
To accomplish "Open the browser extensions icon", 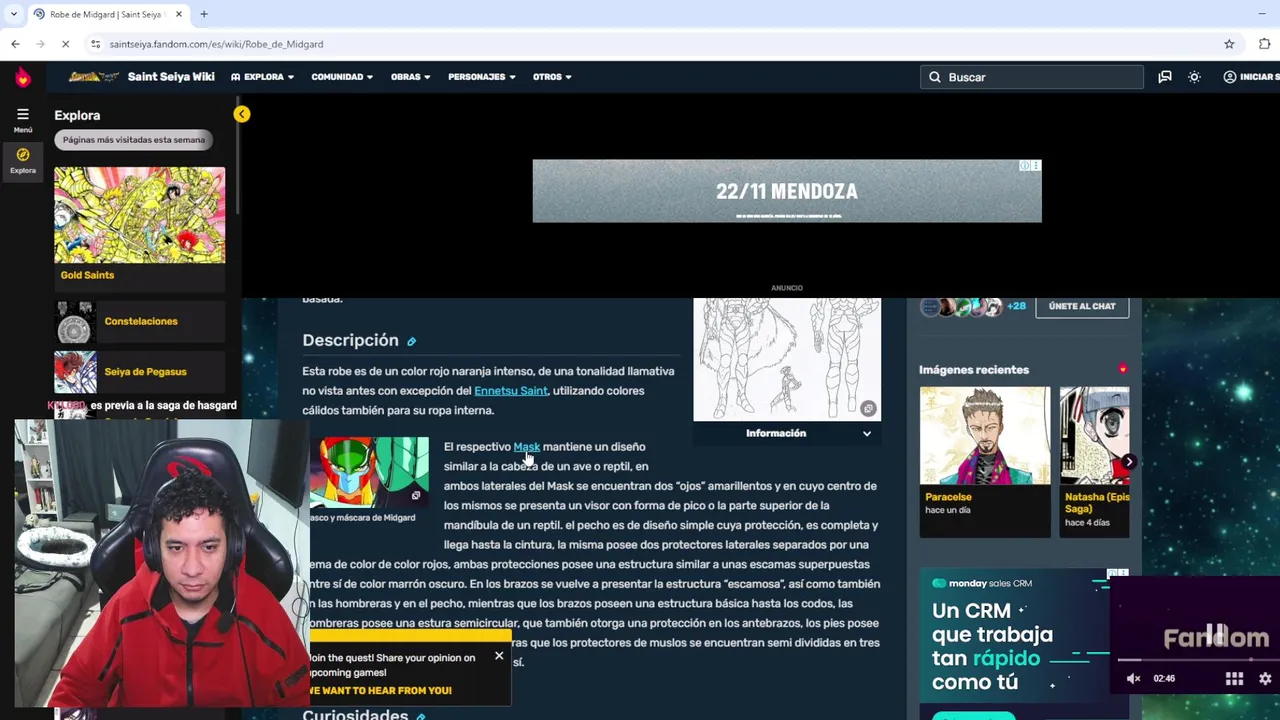I will pos(1265,44).
